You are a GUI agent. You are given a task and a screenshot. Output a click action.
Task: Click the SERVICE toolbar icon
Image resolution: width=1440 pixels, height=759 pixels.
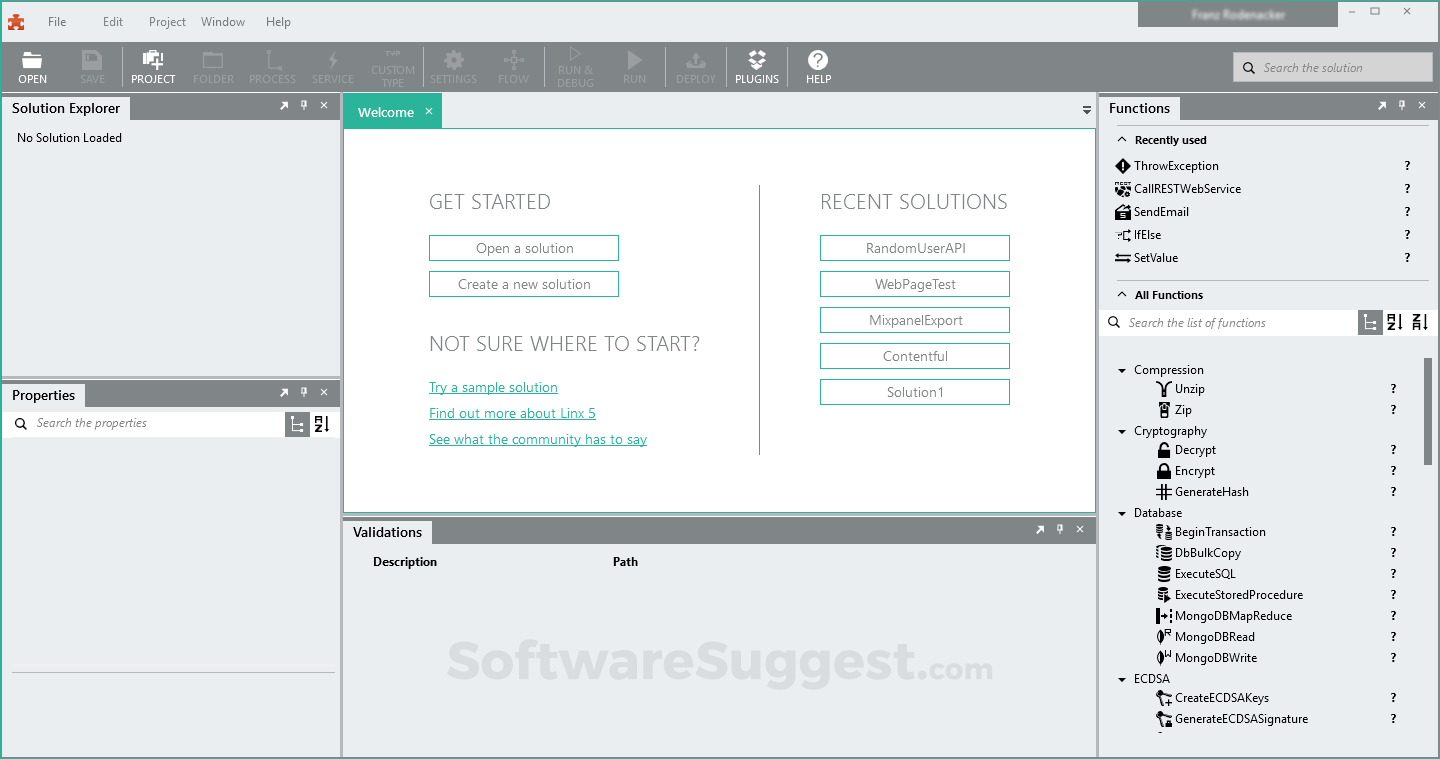tap(333, 66)
